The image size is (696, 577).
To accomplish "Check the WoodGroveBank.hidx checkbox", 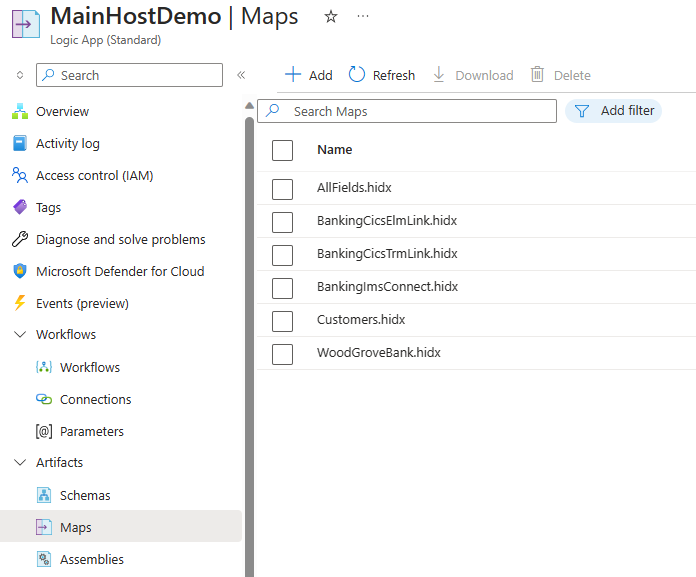I will click(x=282, y=354).
